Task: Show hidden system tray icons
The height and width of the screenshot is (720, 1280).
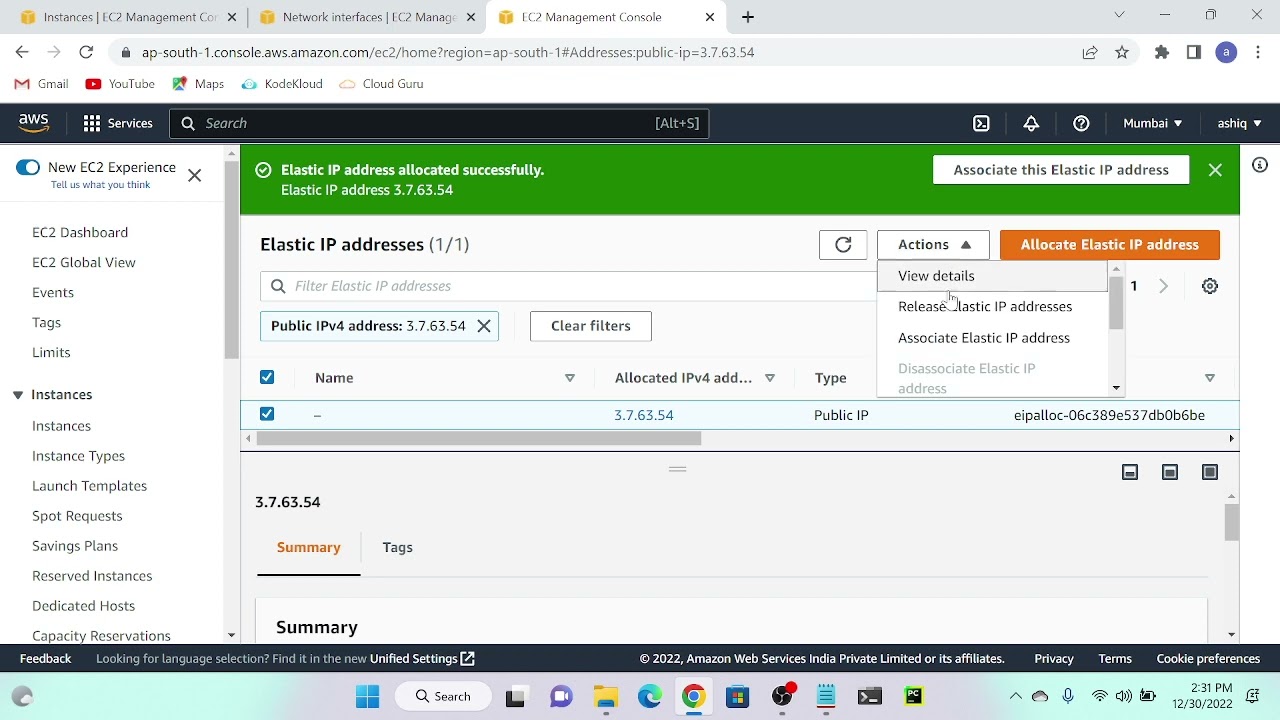Action: [1016, 697]
